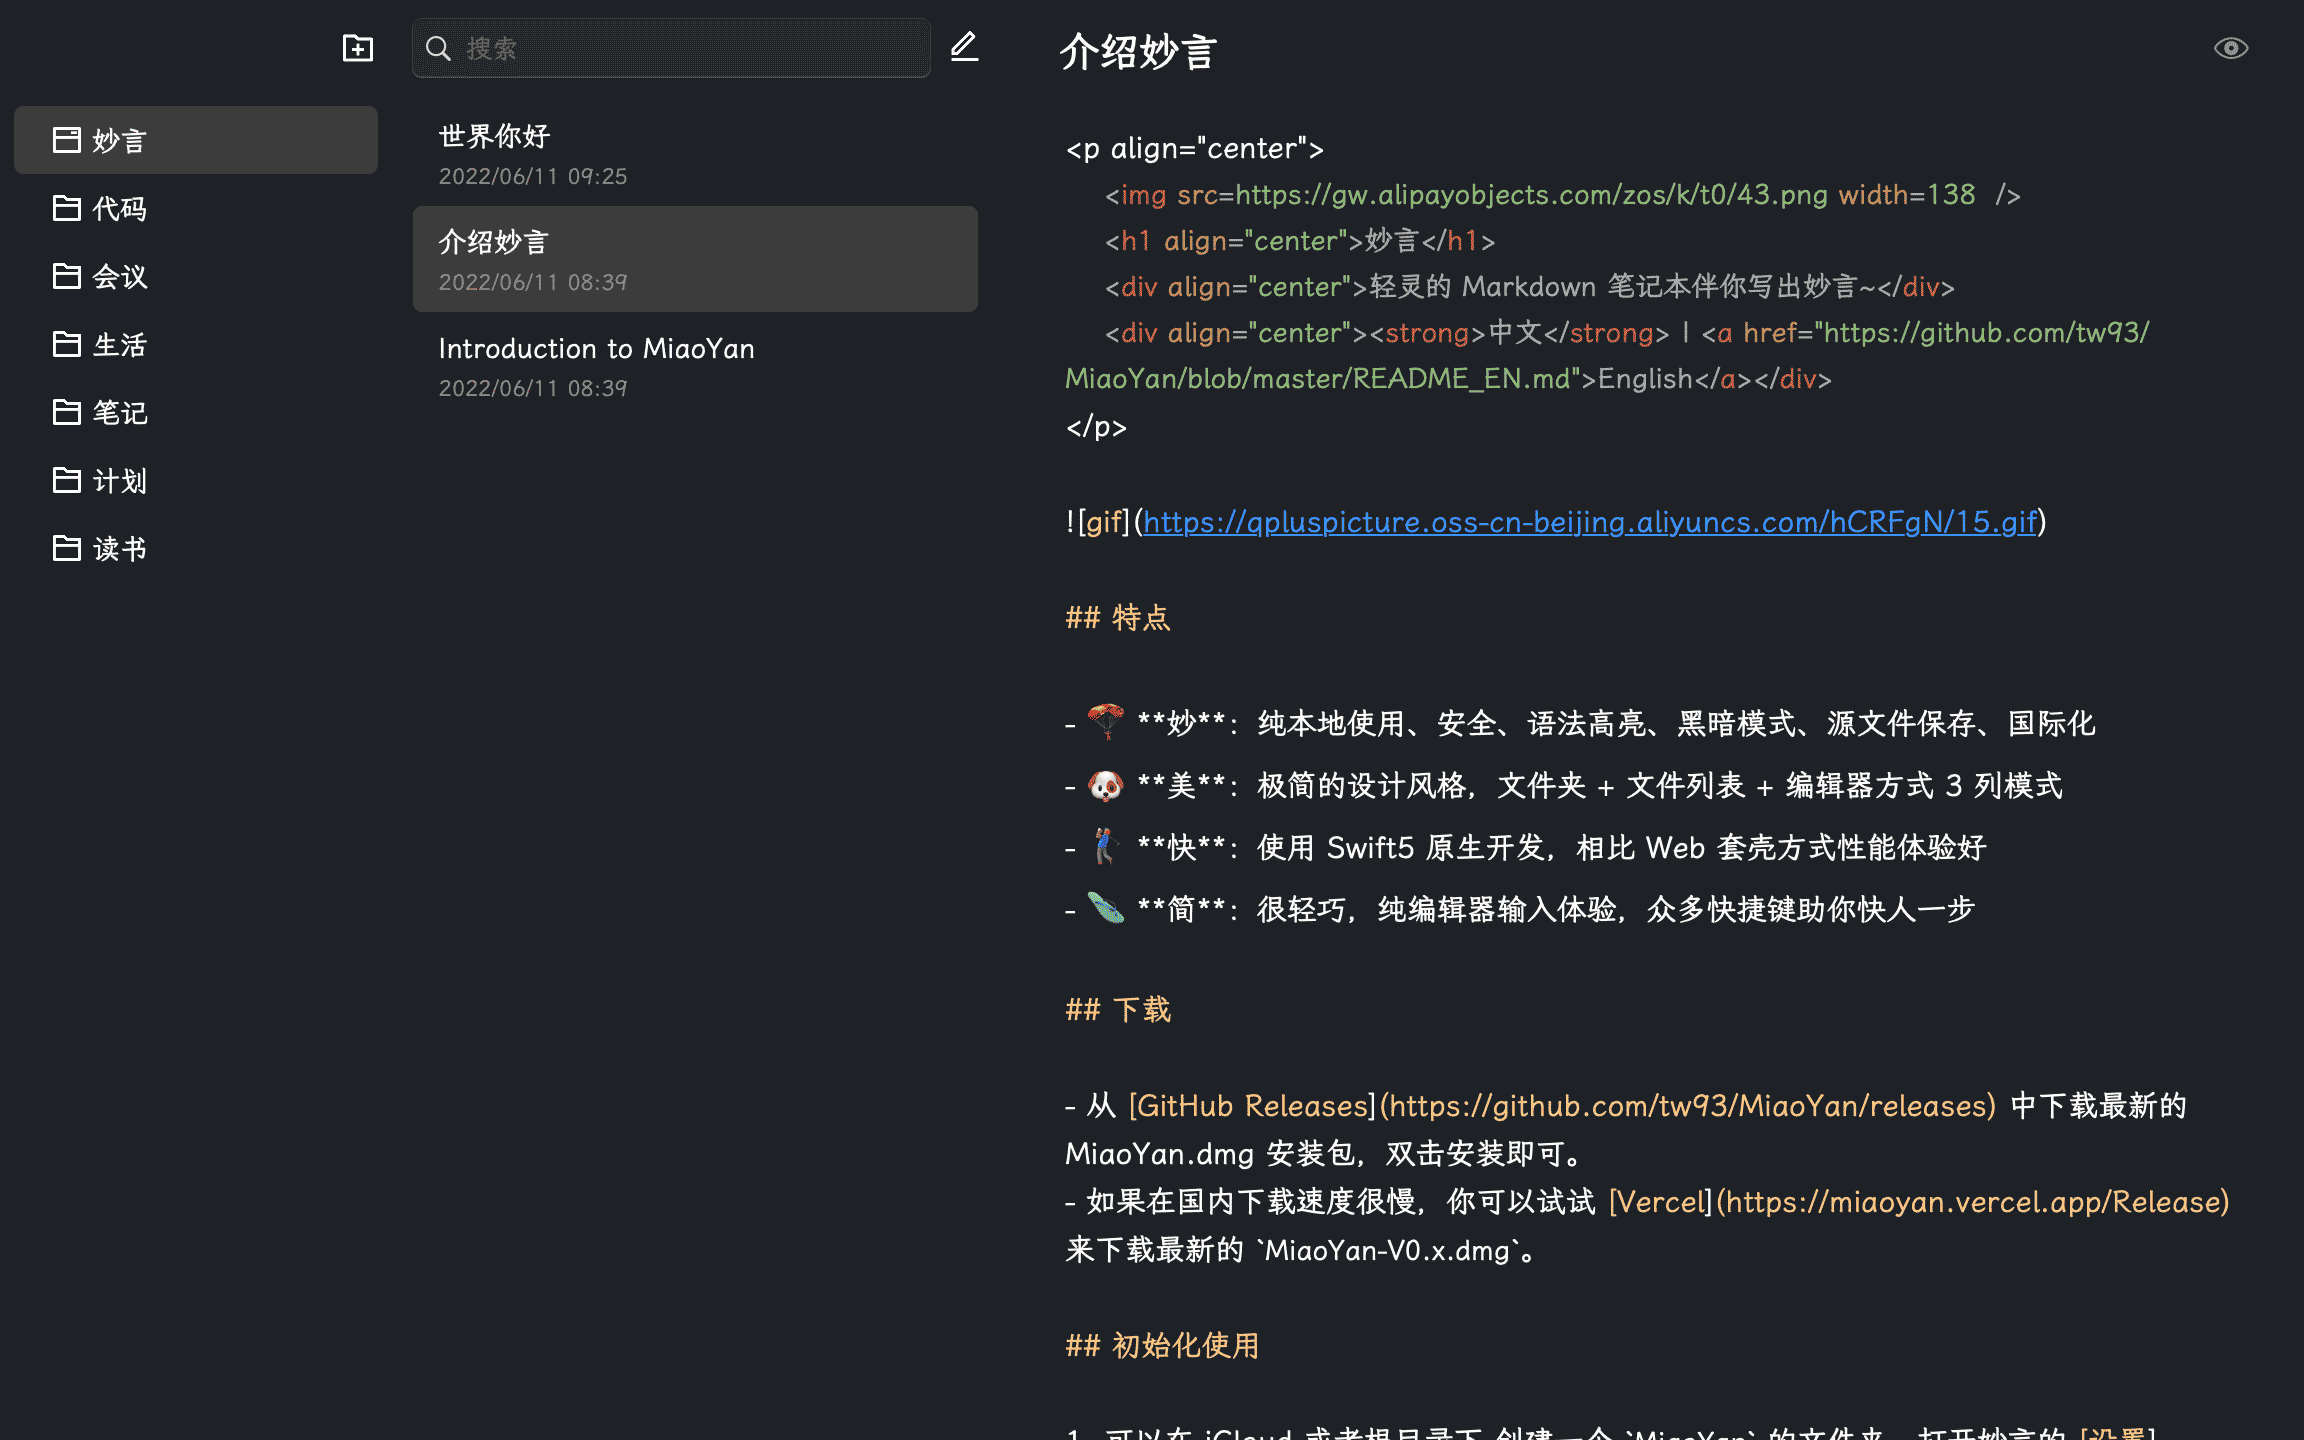Start a new note using the pencil icon
Image resolution: width=2304 pixels, height=1440 pixels.
963,47
